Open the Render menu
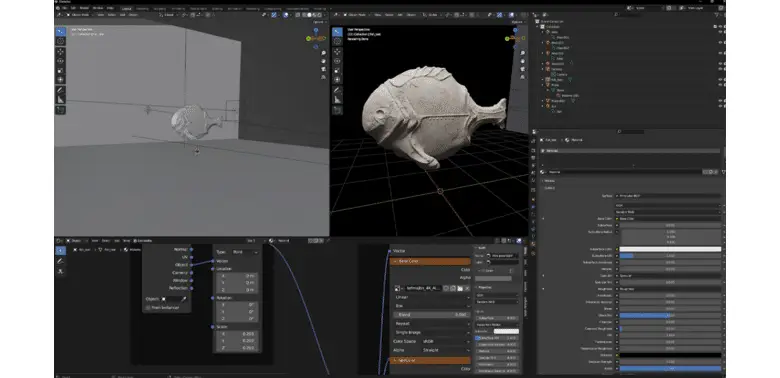 coord(85,8)
